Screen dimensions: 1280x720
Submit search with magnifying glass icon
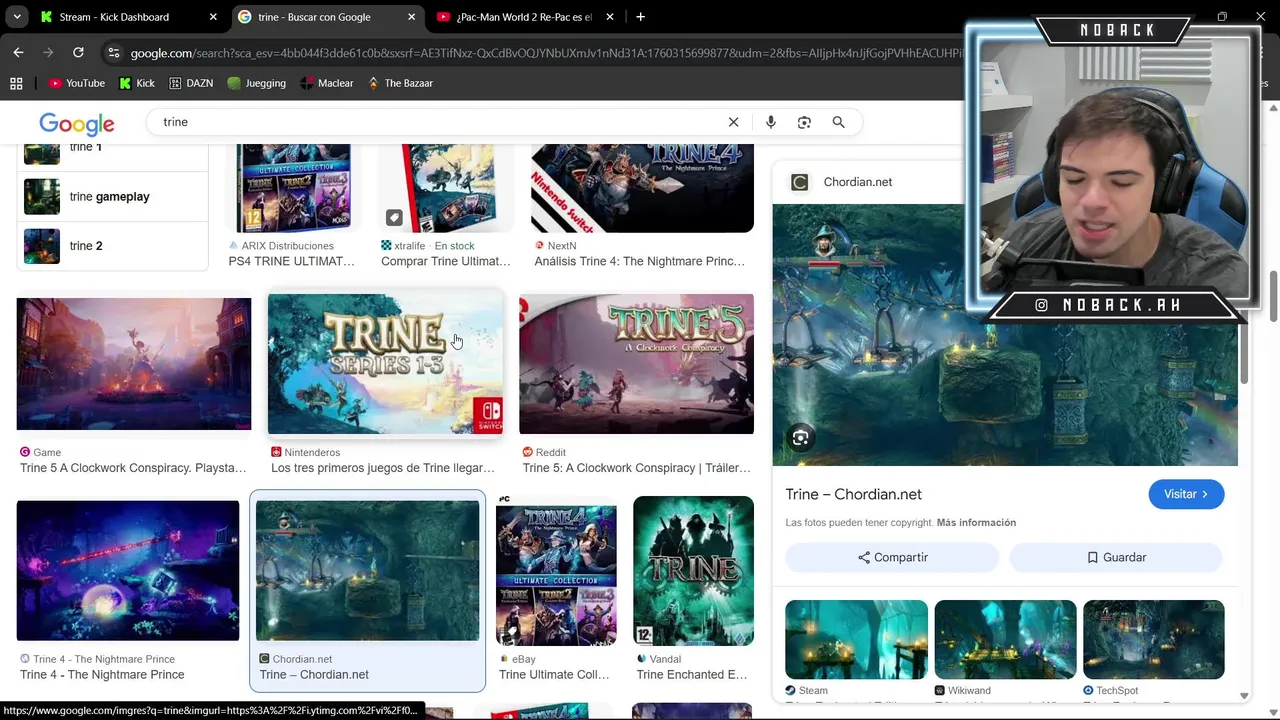(x=838, y=122)
